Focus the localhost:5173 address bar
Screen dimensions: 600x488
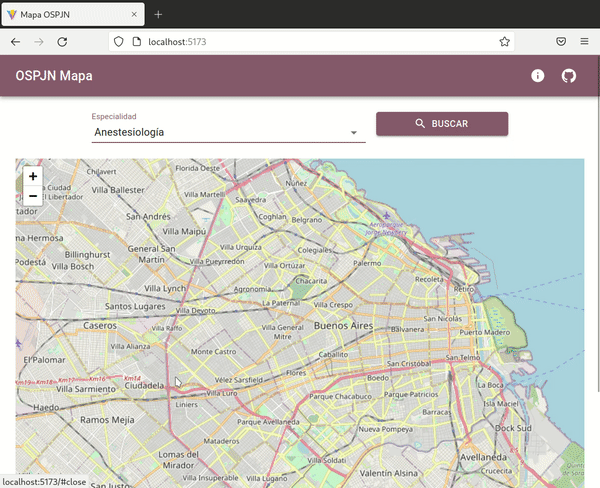312,42
